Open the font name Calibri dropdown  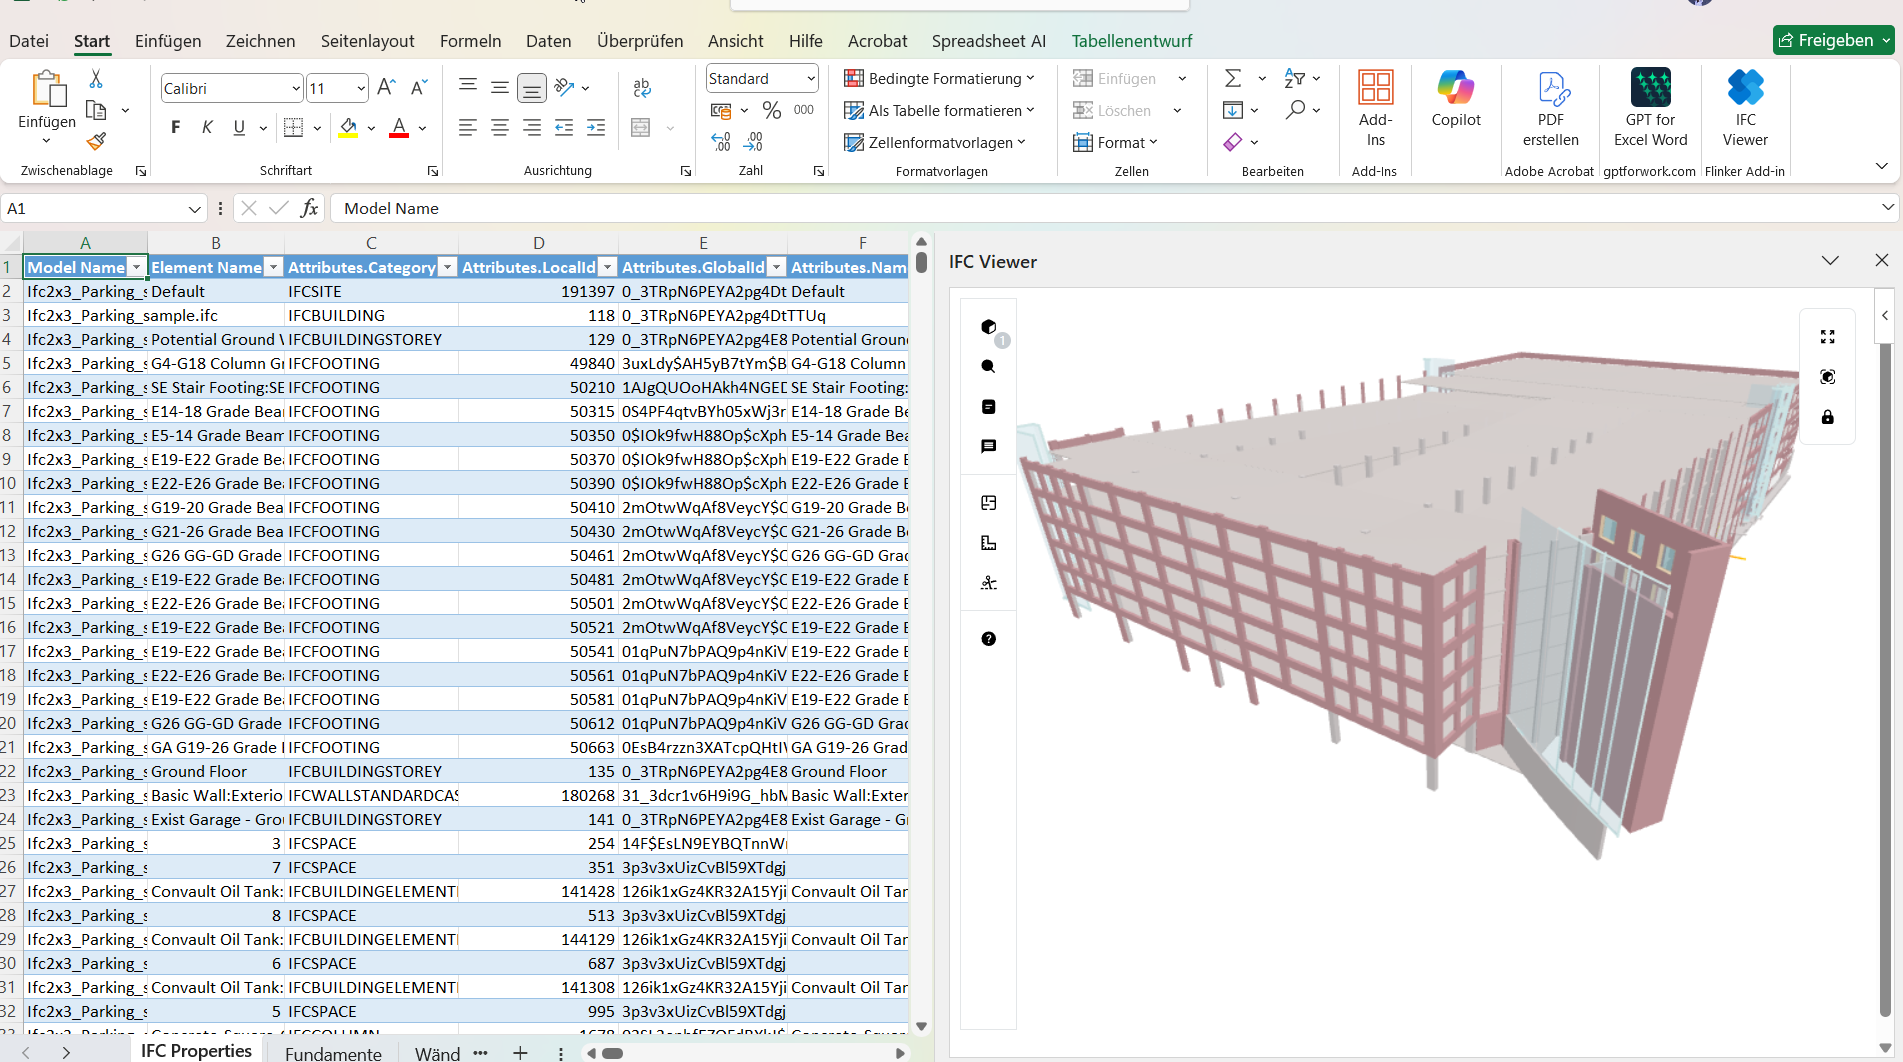296,88
